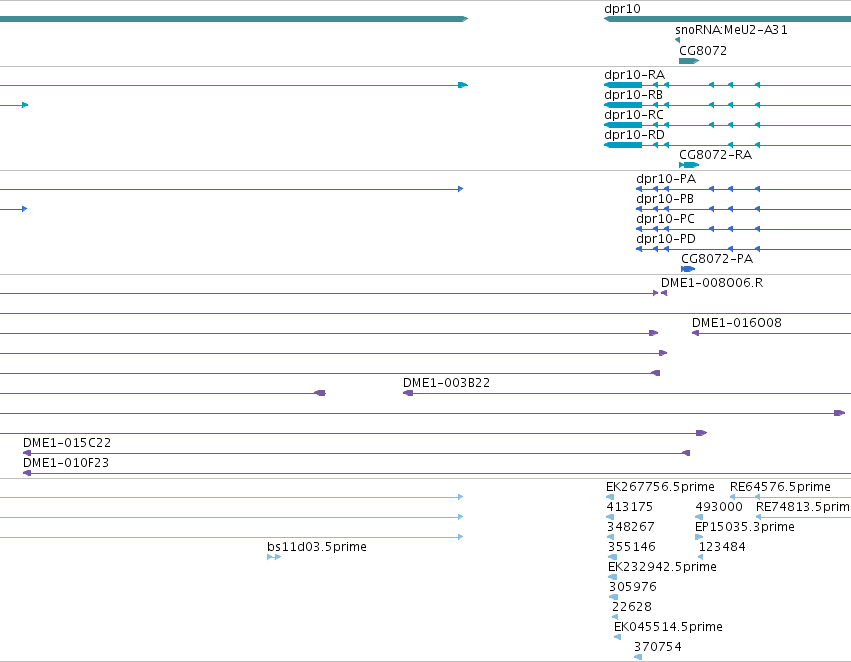
Task: Select transcript dpr10-RD
Action: click(x=727, y=145)
